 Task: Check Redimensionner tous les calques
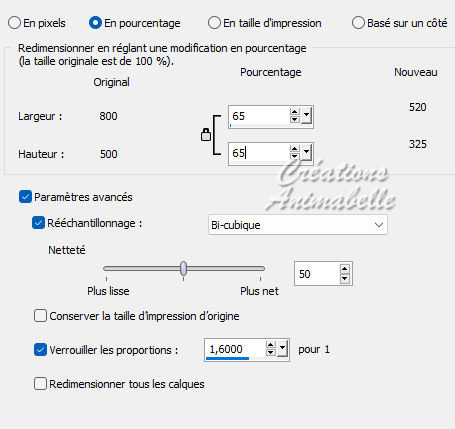click(40, 384)
